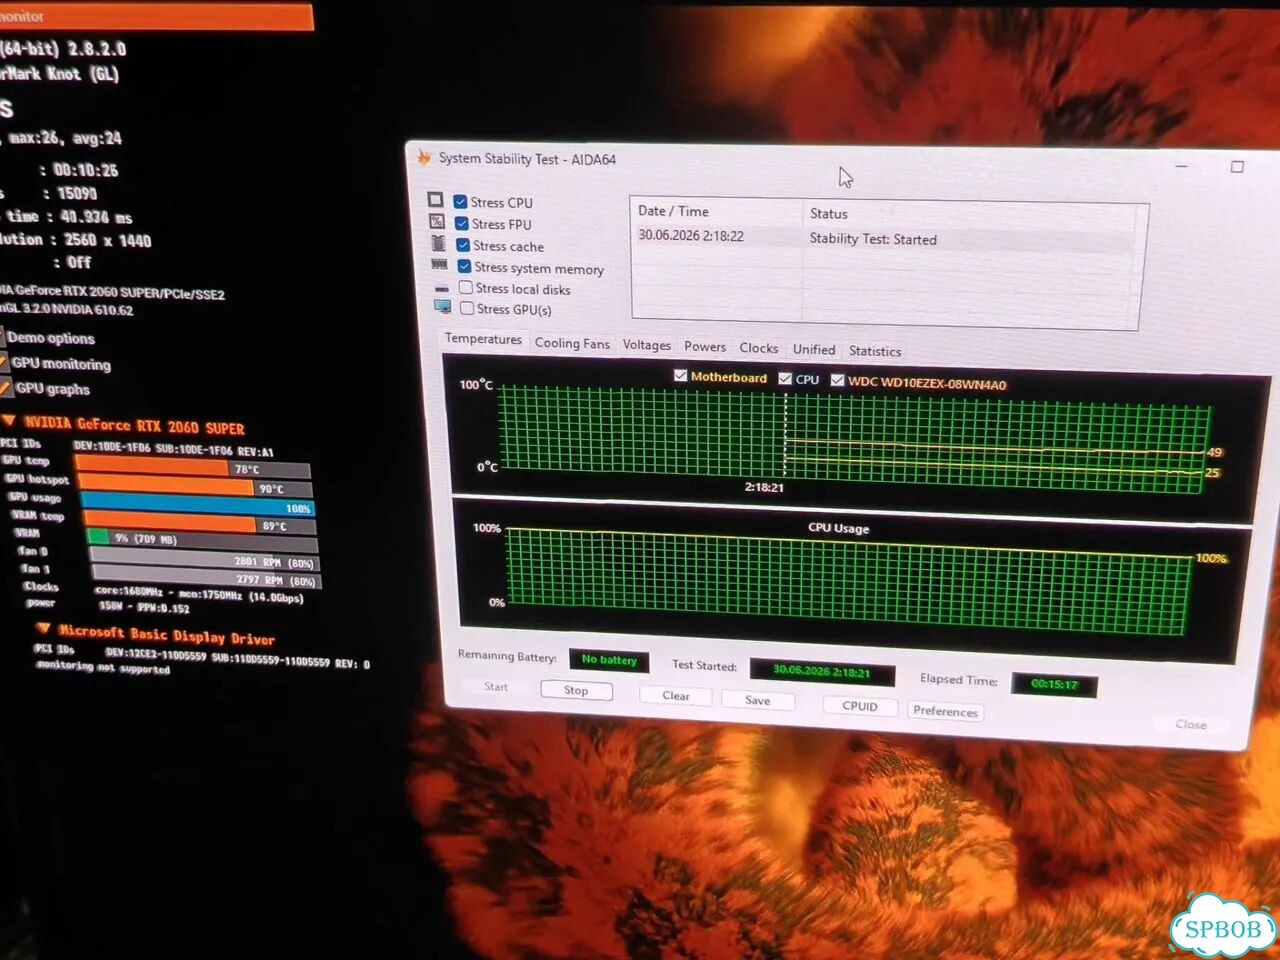Switch to the Unified tab
Viewport: 1280px width, 960px height.
click(814, 349)
